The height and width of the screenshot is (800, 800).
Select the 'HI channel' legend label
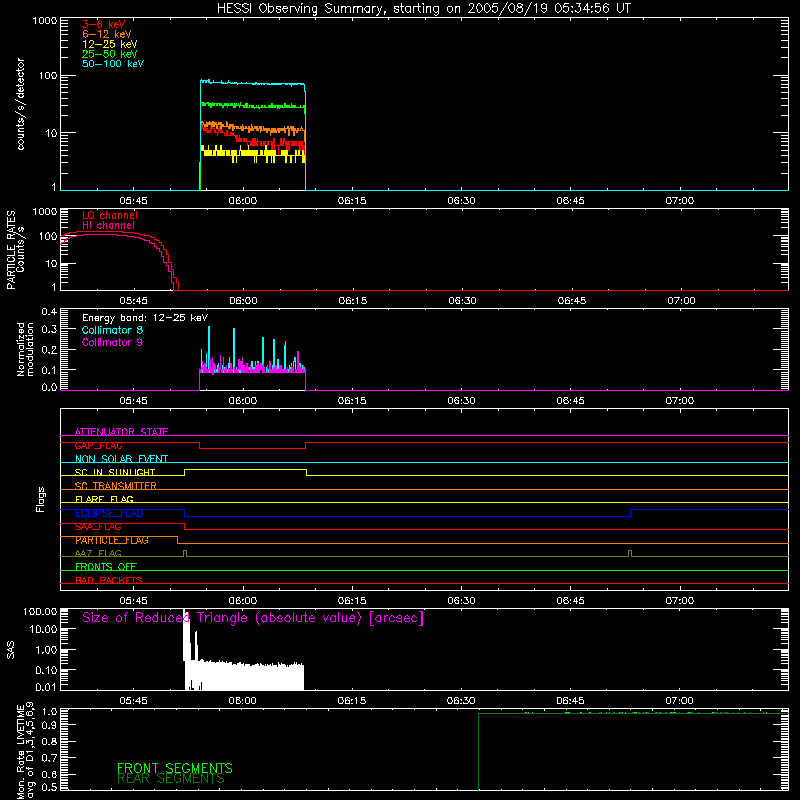(109, 225)
